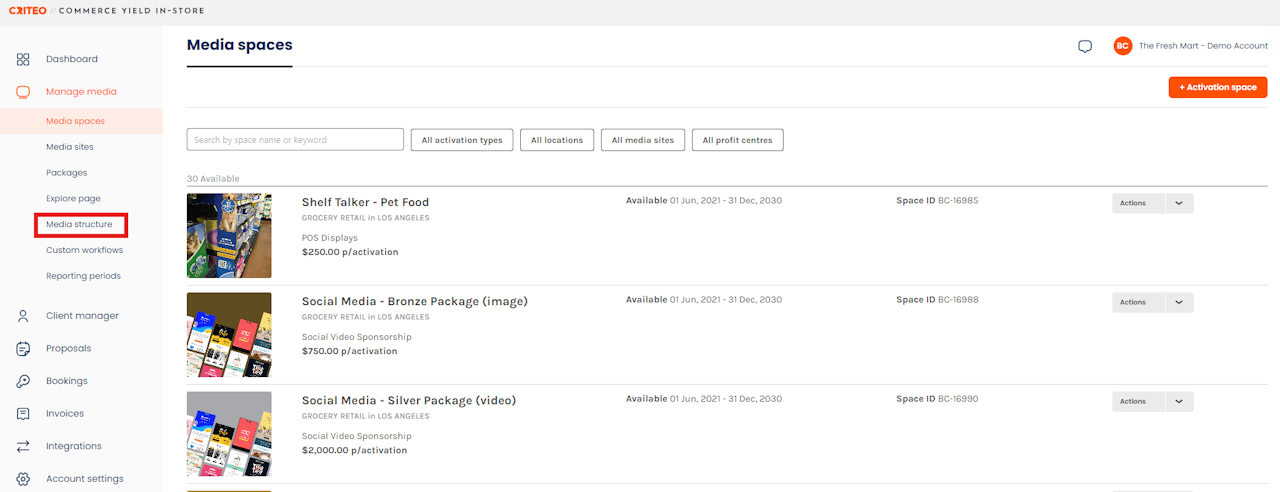Click the Account settings gear icon

[23, 479]
